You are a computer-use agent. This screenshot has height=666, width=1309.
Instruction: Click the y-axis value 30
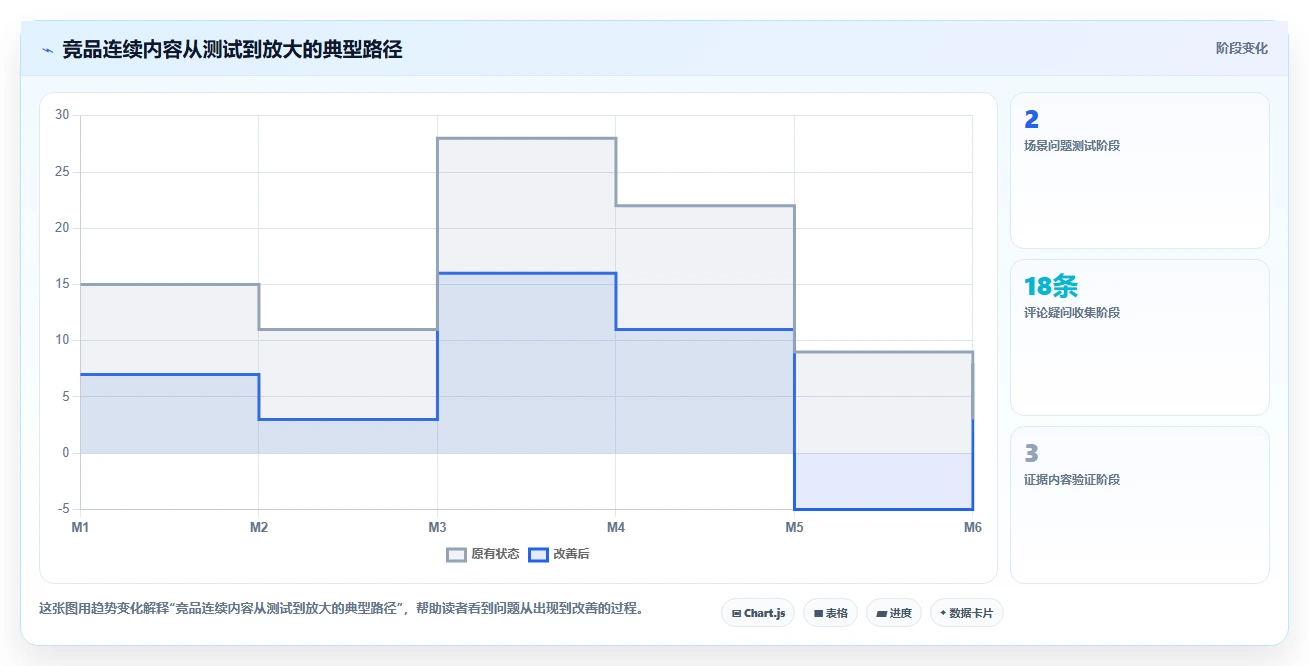click(62, 115)
